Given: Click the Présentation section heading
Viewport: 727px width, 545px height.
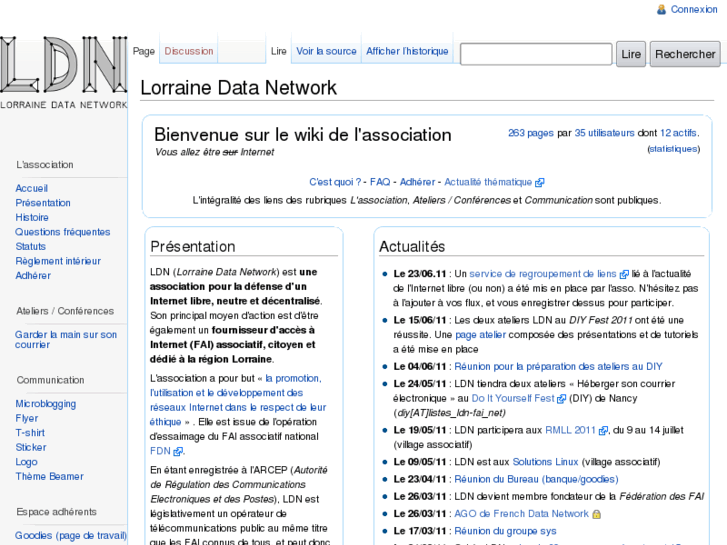Looking at the screenshot, I should 193,247.
